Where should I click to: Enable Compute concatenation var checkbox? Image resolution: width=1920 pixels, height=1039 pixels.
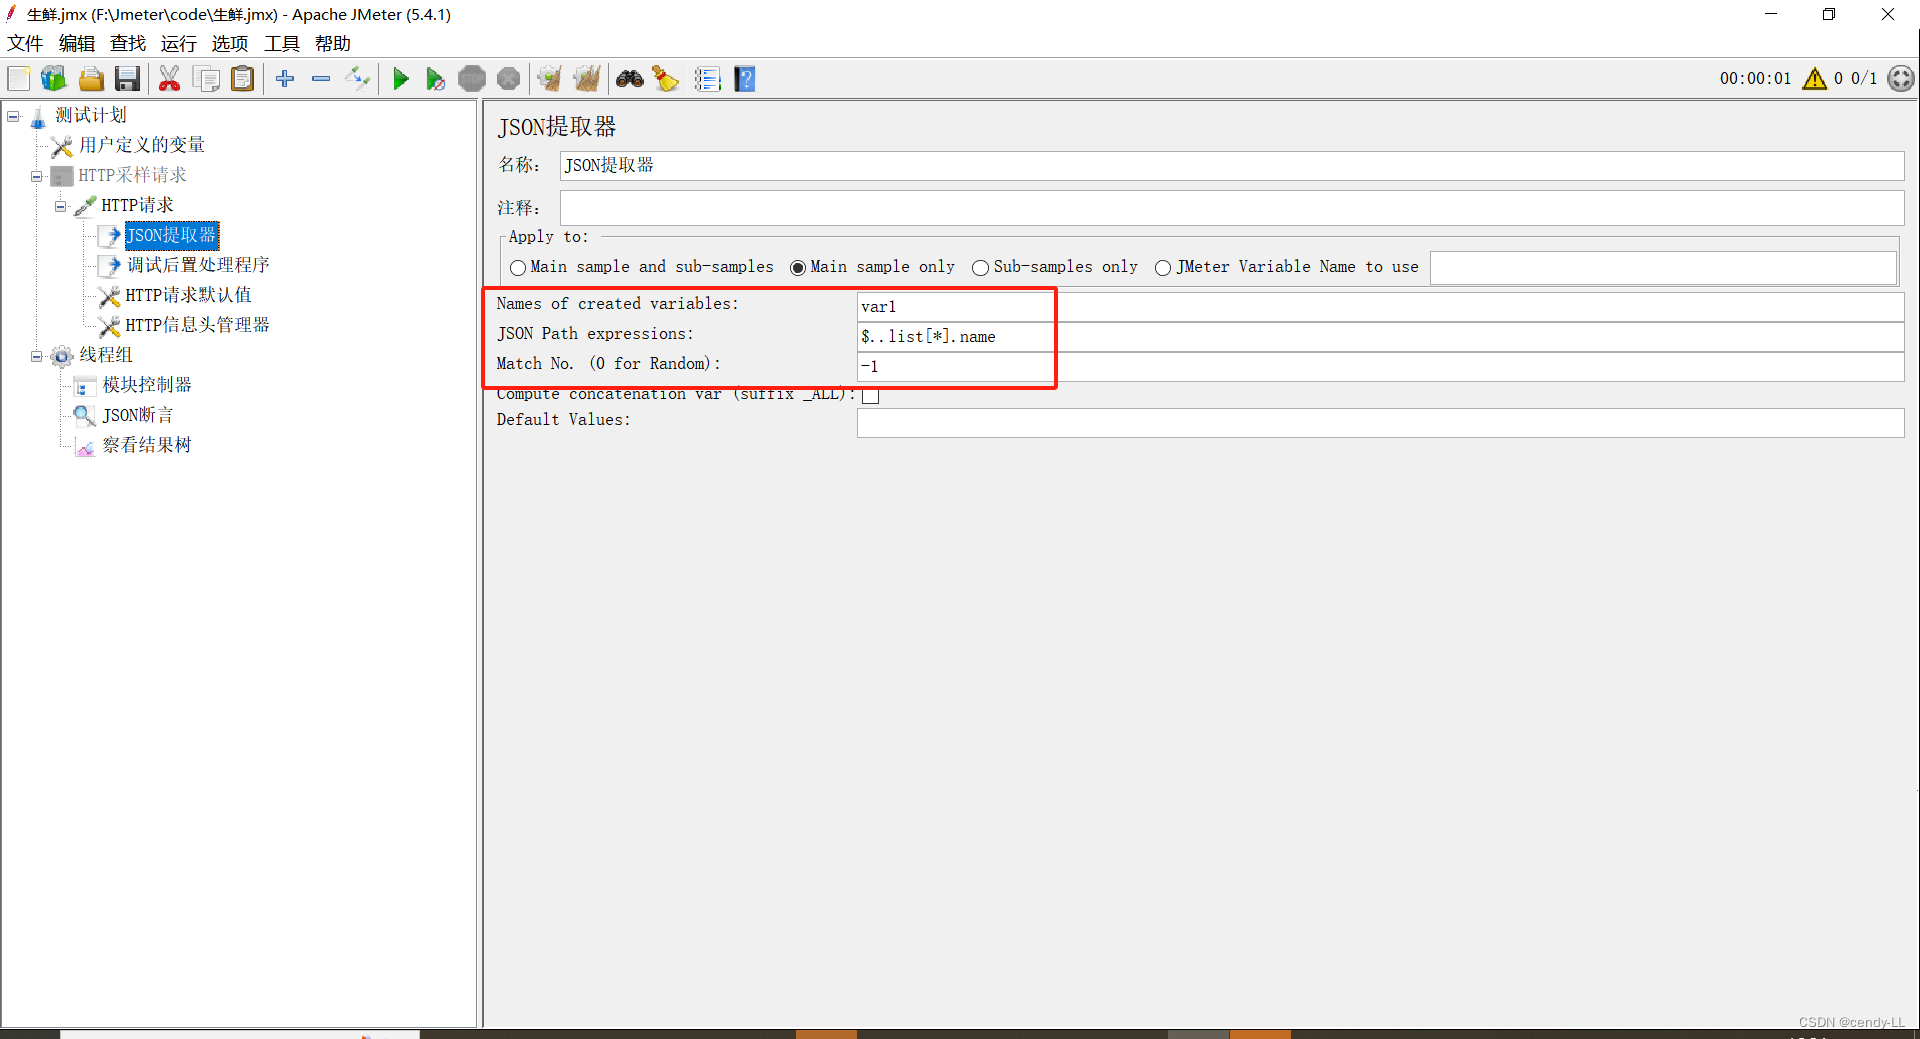pos(870,395)
